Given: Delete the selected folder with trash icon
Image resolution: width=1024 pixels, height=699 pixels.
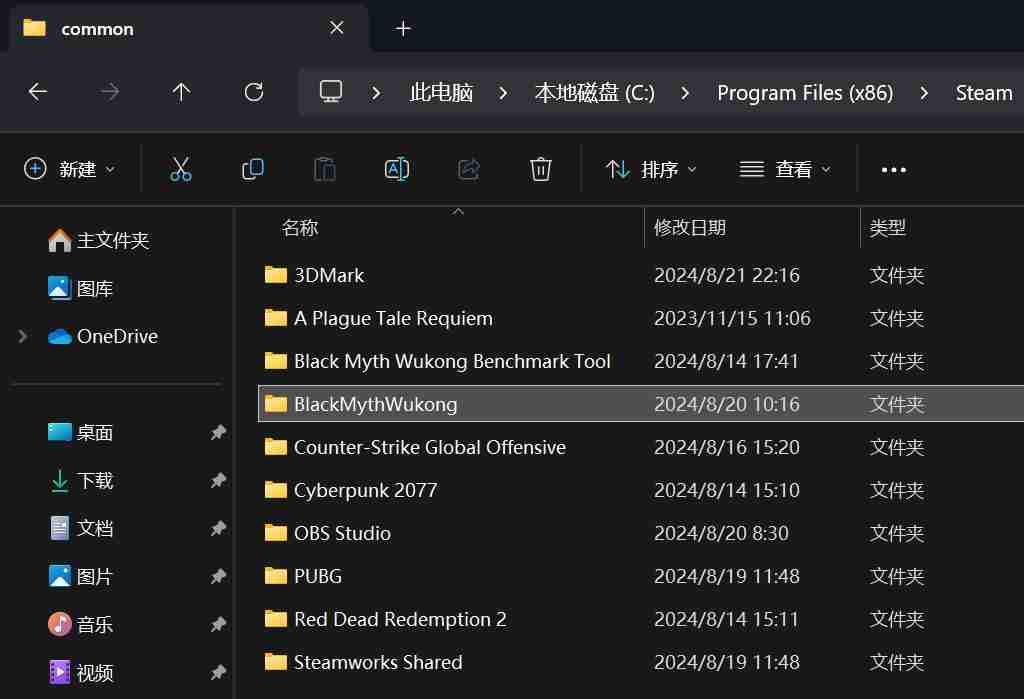Looking at the screenshot, I should click(x=540, y=168).
